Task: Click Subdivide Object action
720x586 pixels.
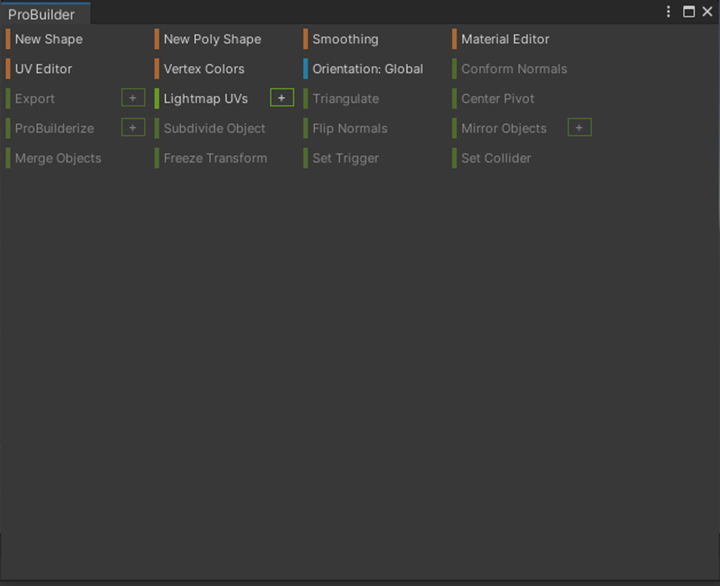Action: (x=214, y=129)
